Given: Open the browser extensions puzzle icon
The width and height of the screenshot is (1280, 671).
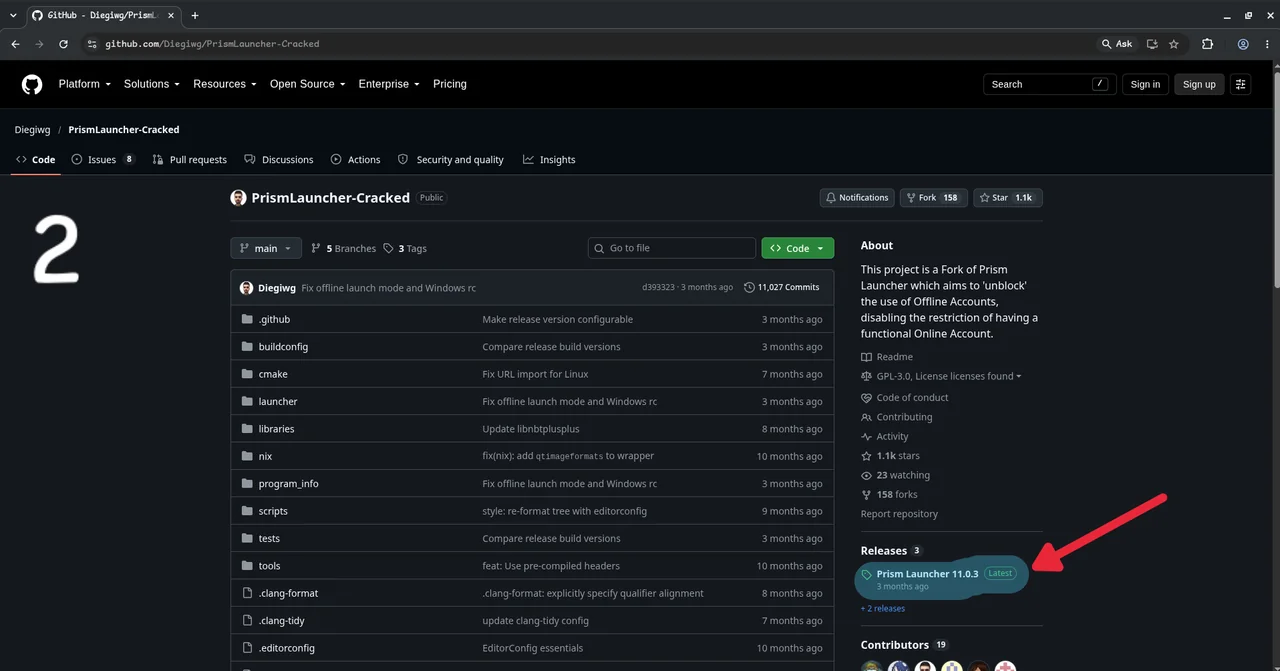Looking at the screenshot, I should click(1207, 44).
